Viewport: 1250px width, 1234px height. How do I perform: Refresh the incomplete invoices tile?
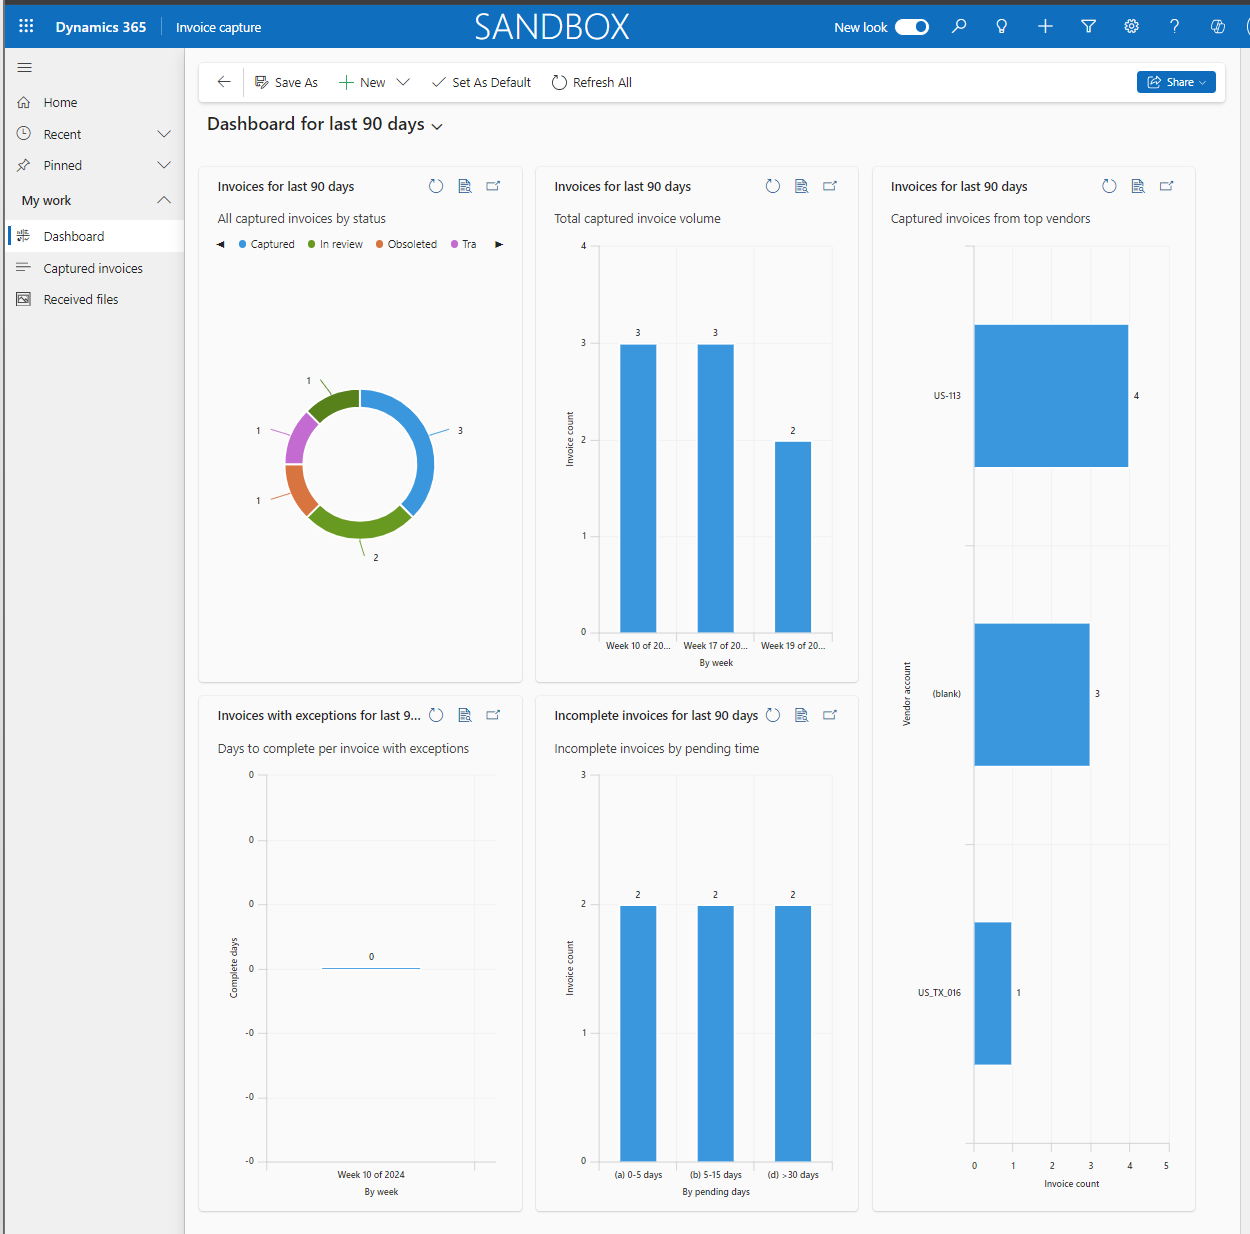click(773, 715)
